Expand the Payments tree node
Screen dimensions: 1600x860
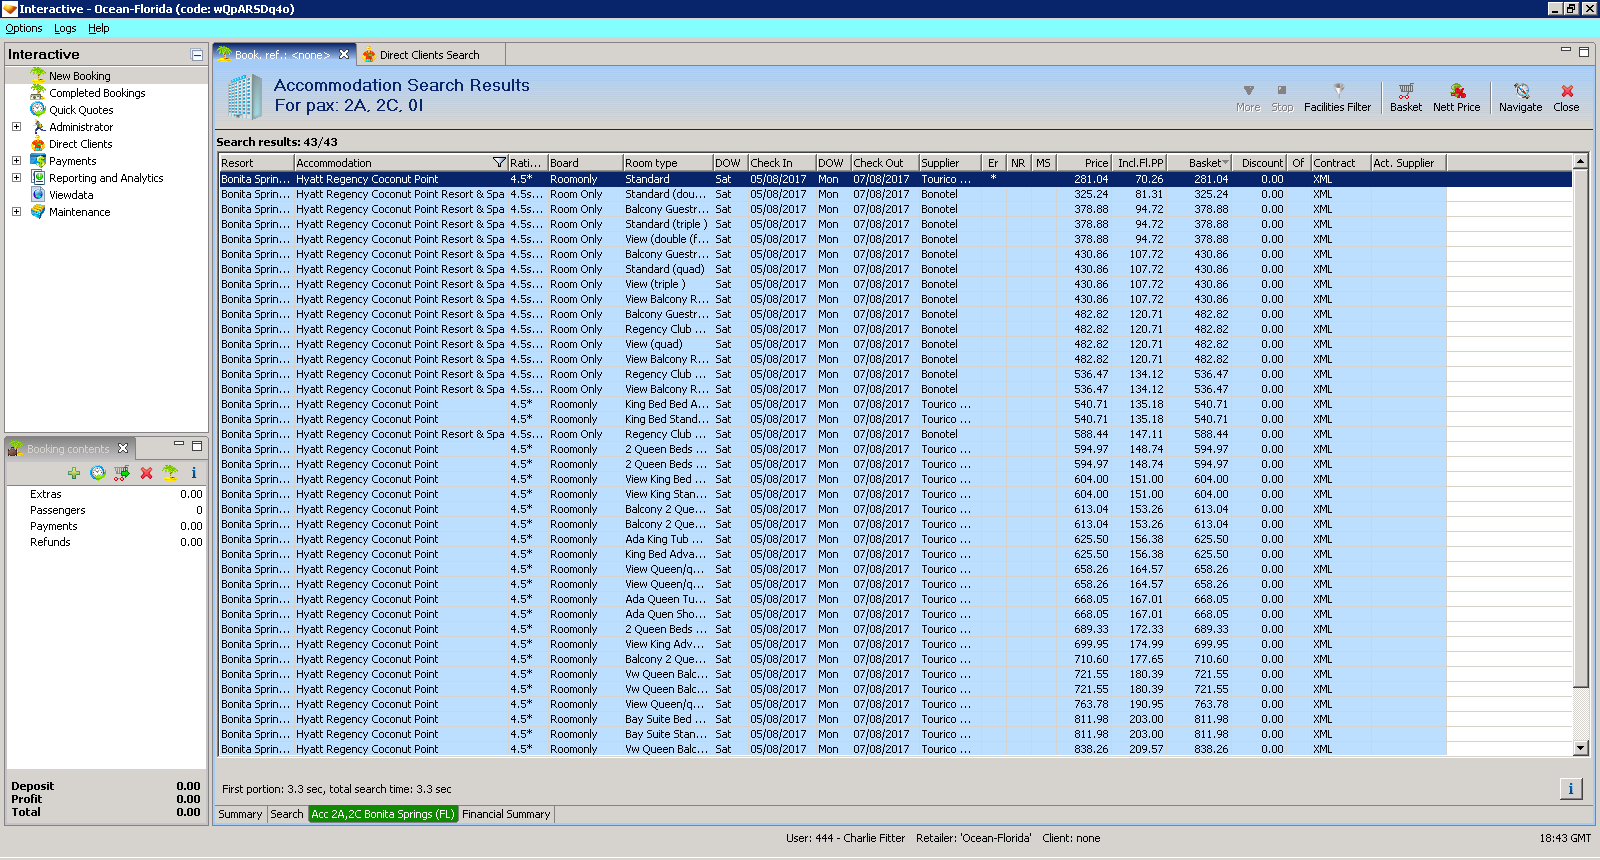coord(16,161)
